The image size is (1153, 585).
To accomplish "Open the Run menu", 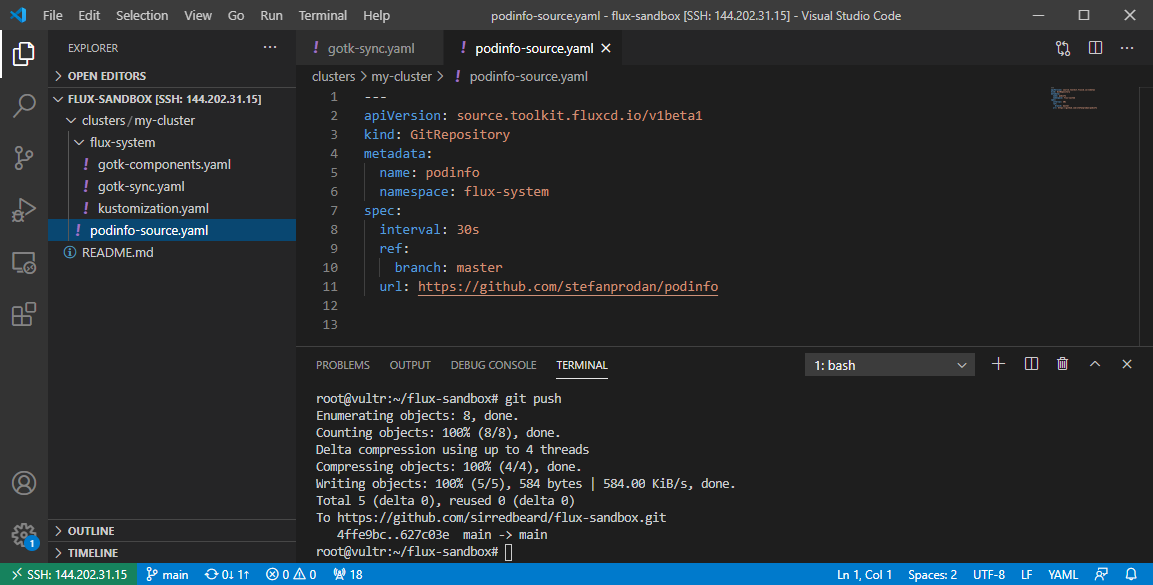I will click(271, 15).
